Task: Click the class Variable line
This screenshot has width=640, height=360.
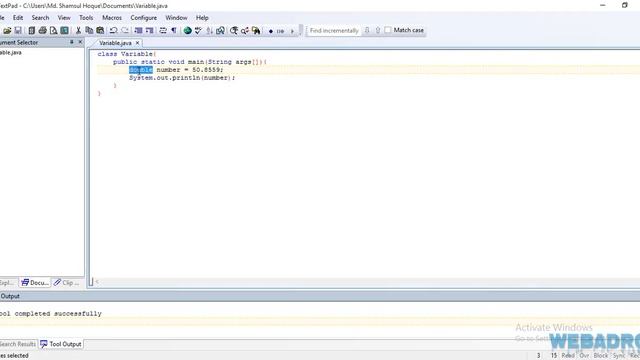Action: 127,54
